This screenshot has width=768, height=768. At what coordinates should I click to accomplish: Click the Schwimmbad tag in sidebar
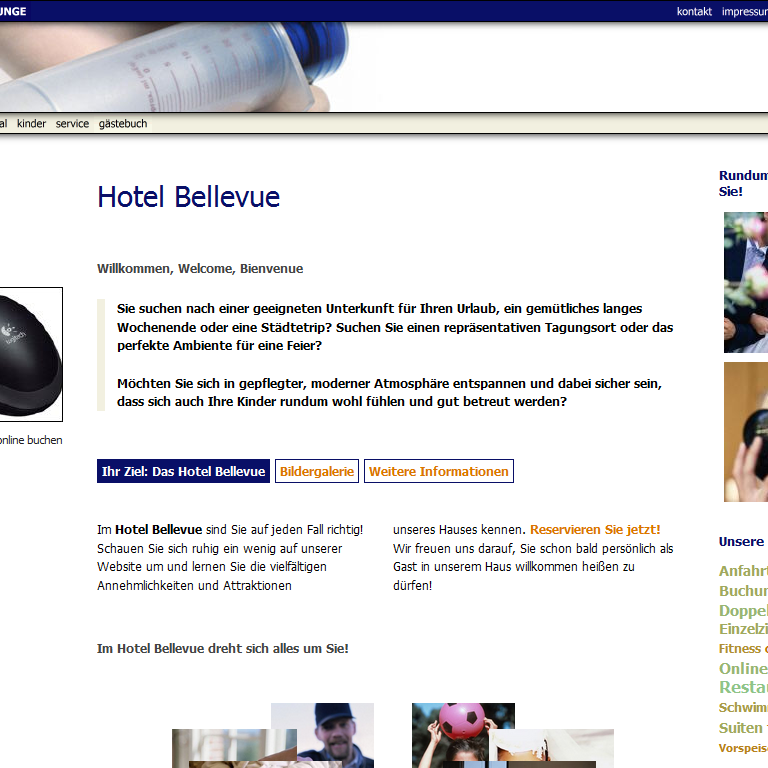point(743,707)
